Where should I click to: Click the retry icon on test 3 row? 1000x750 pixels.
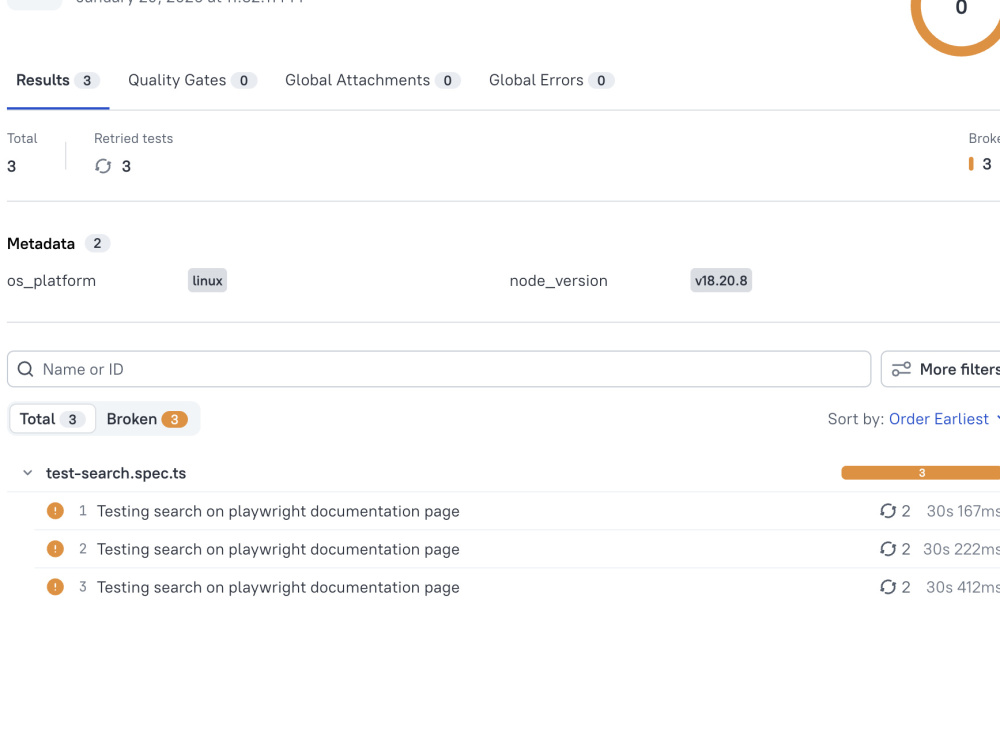[x=888, y=587]
